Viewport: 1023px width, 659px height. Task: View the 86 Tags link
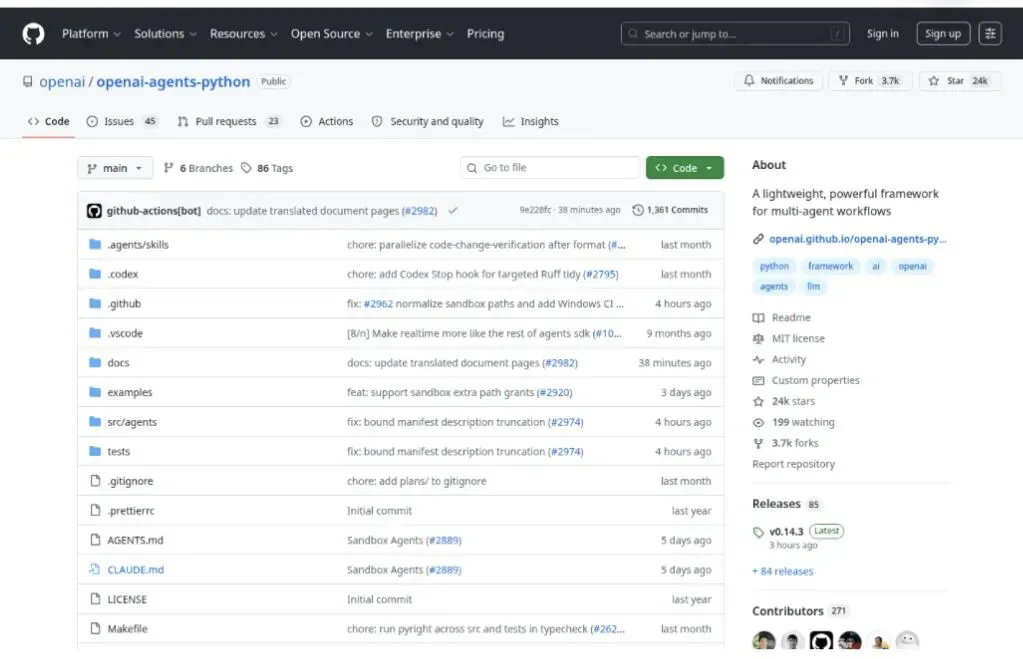pos(267,168)
